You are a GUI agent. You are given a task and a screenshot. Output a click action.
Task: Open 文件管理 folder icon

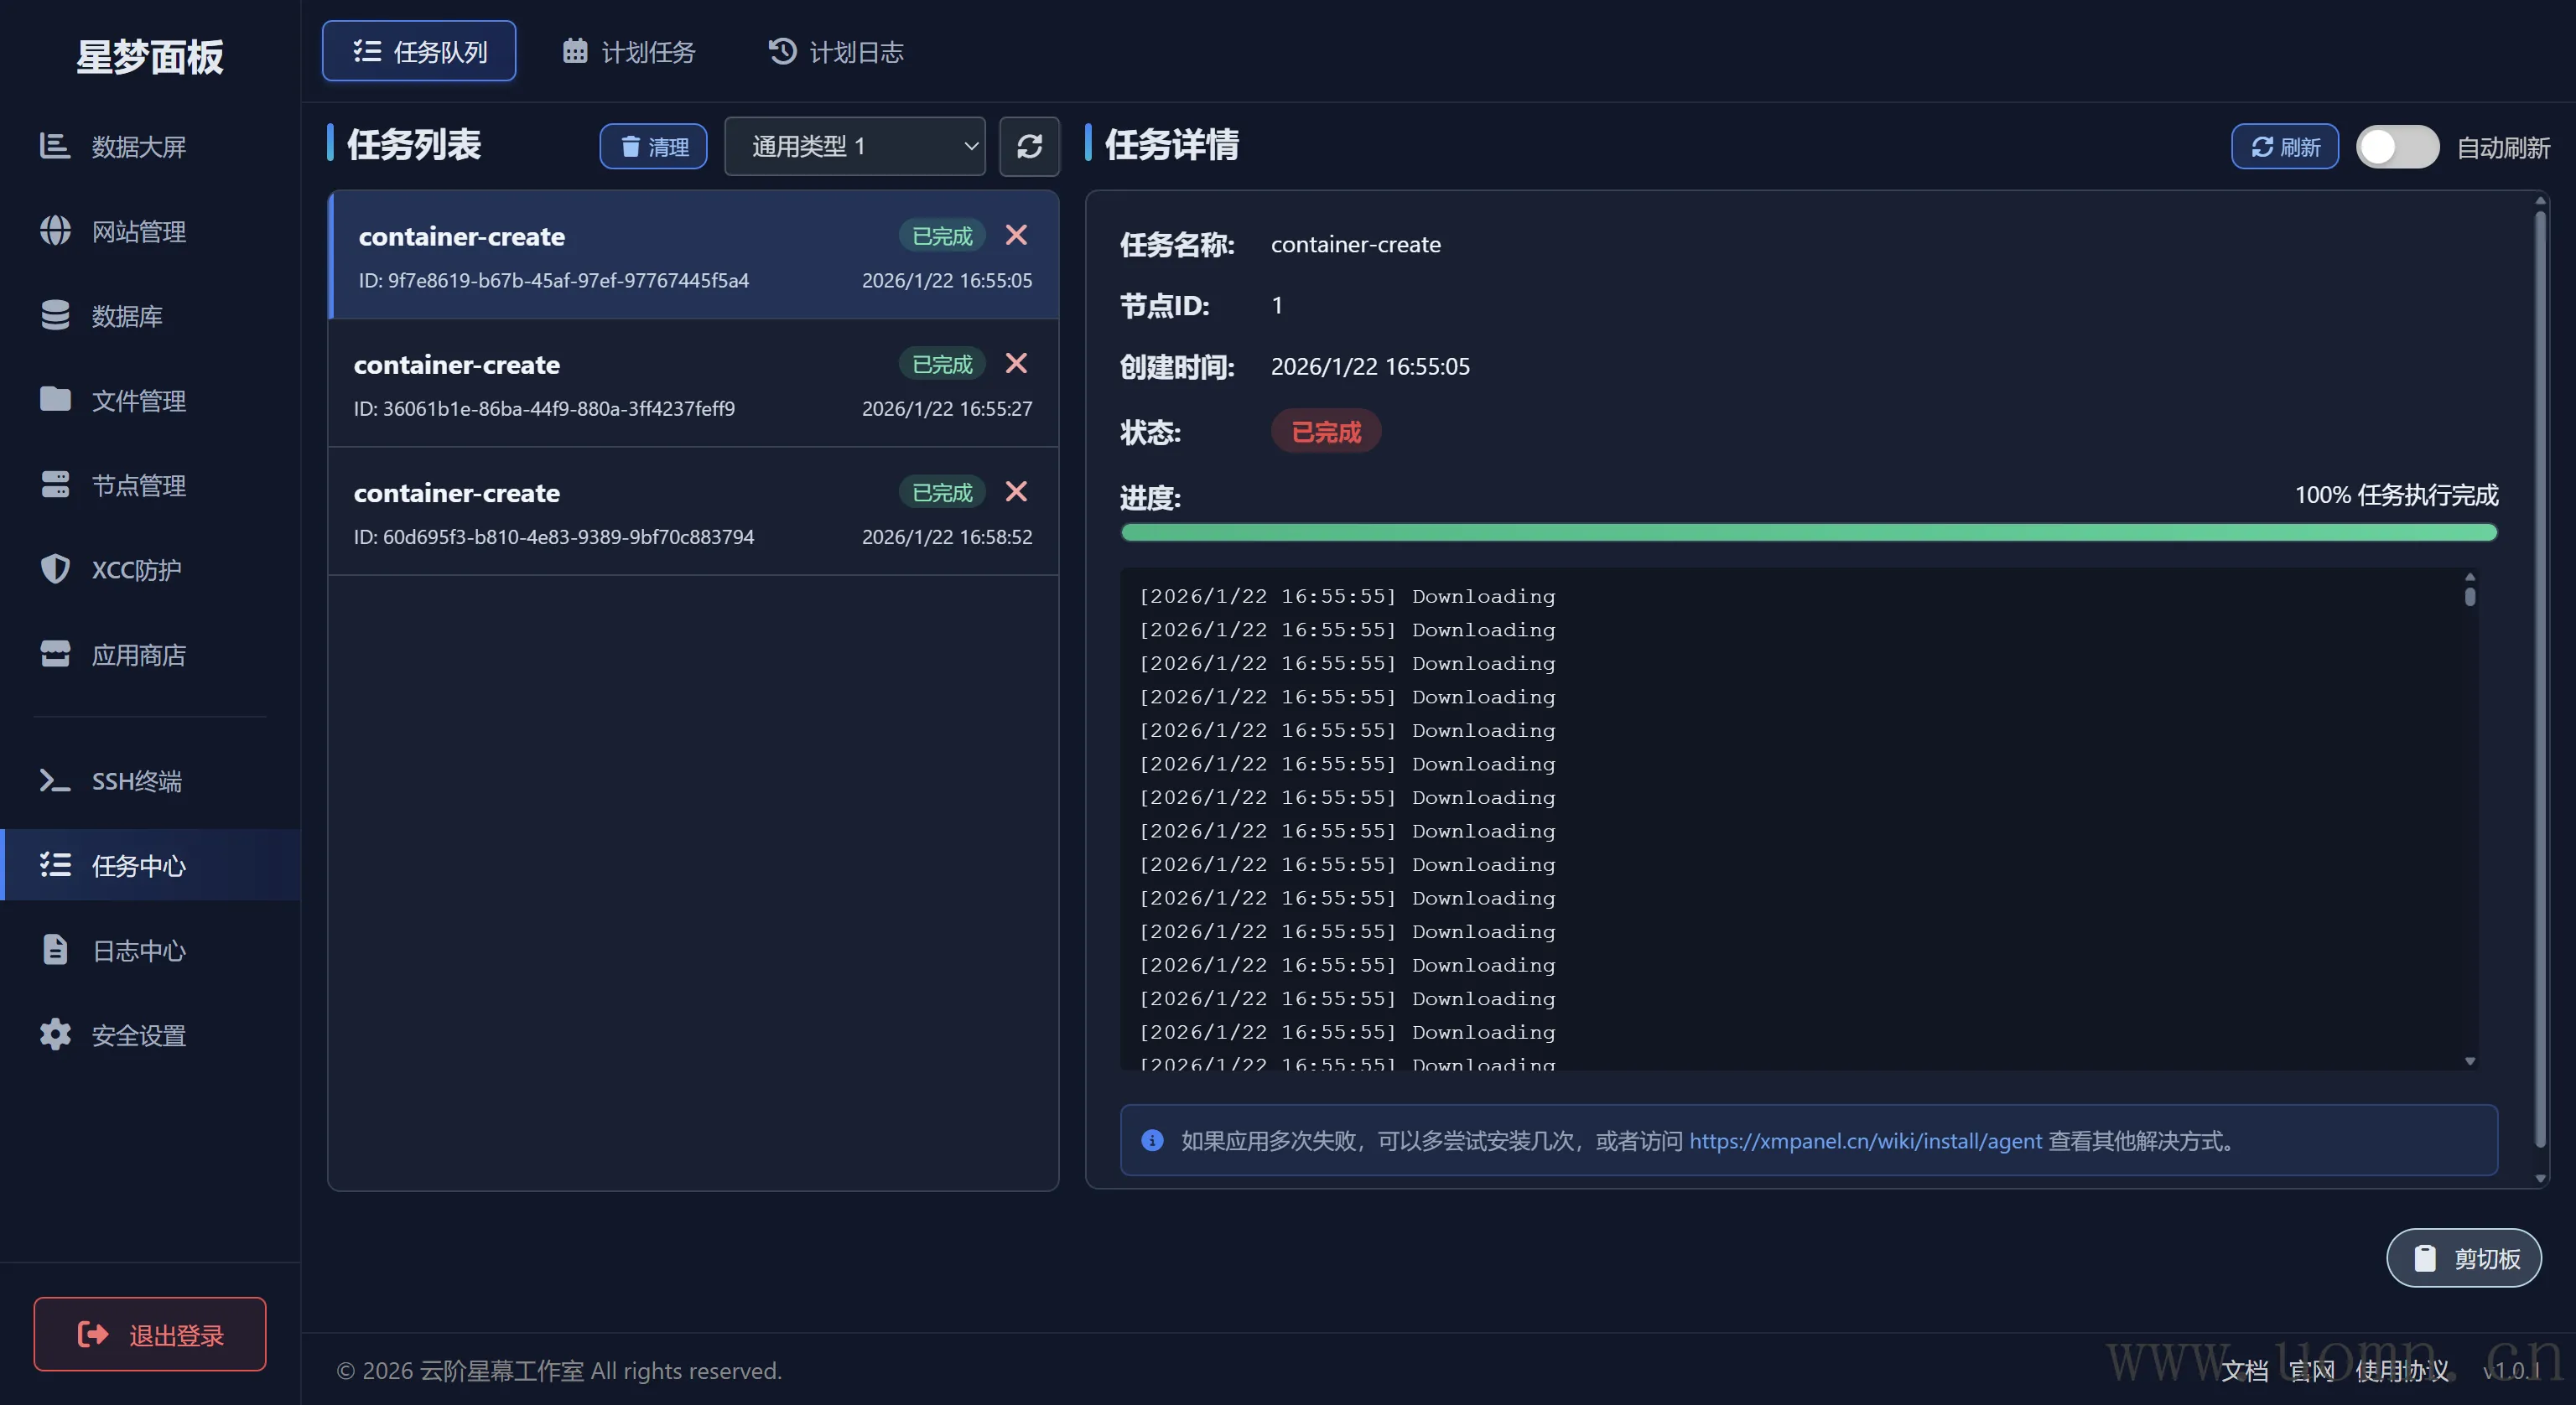(56, 400)
